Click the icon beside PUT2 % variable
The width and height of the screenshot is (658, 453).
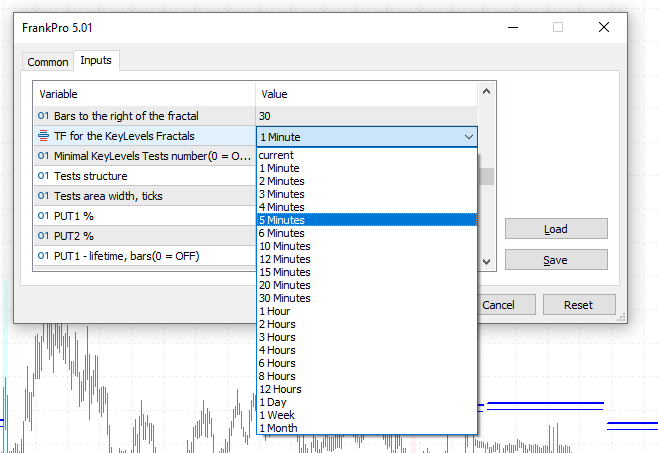[44, 236]
